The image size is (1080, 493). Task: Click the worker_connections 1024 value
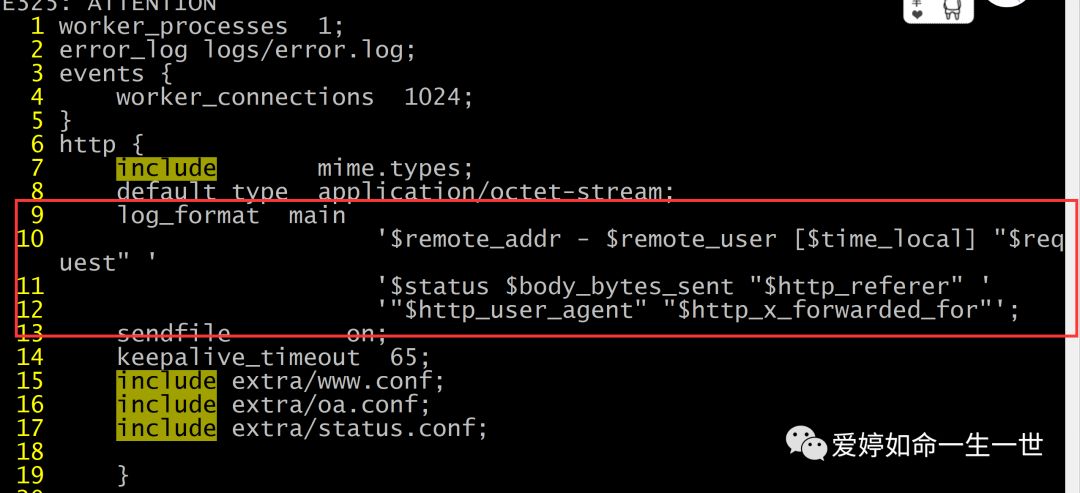click(437, 98)
